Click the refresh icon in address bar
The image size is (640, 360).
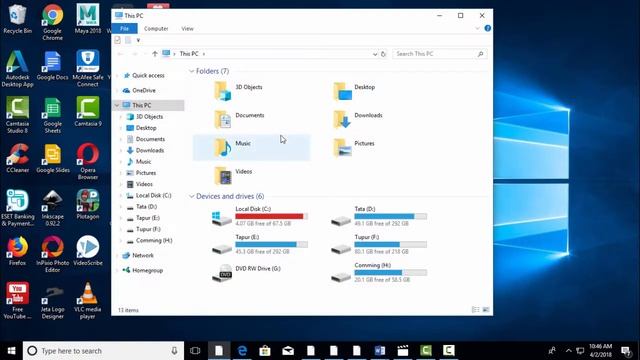383,54
